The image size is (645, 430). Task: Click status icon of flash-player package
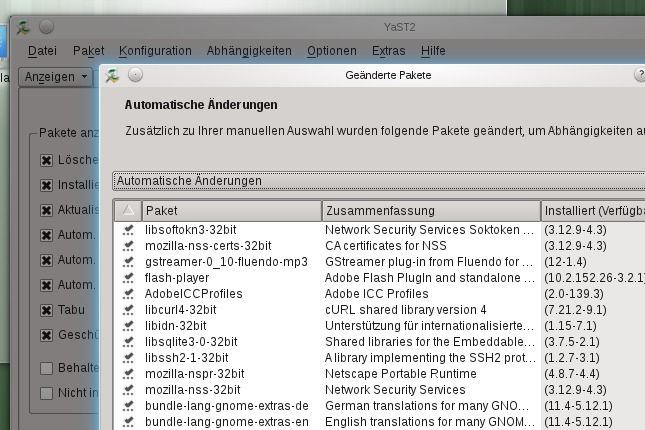tap(128, 278)
